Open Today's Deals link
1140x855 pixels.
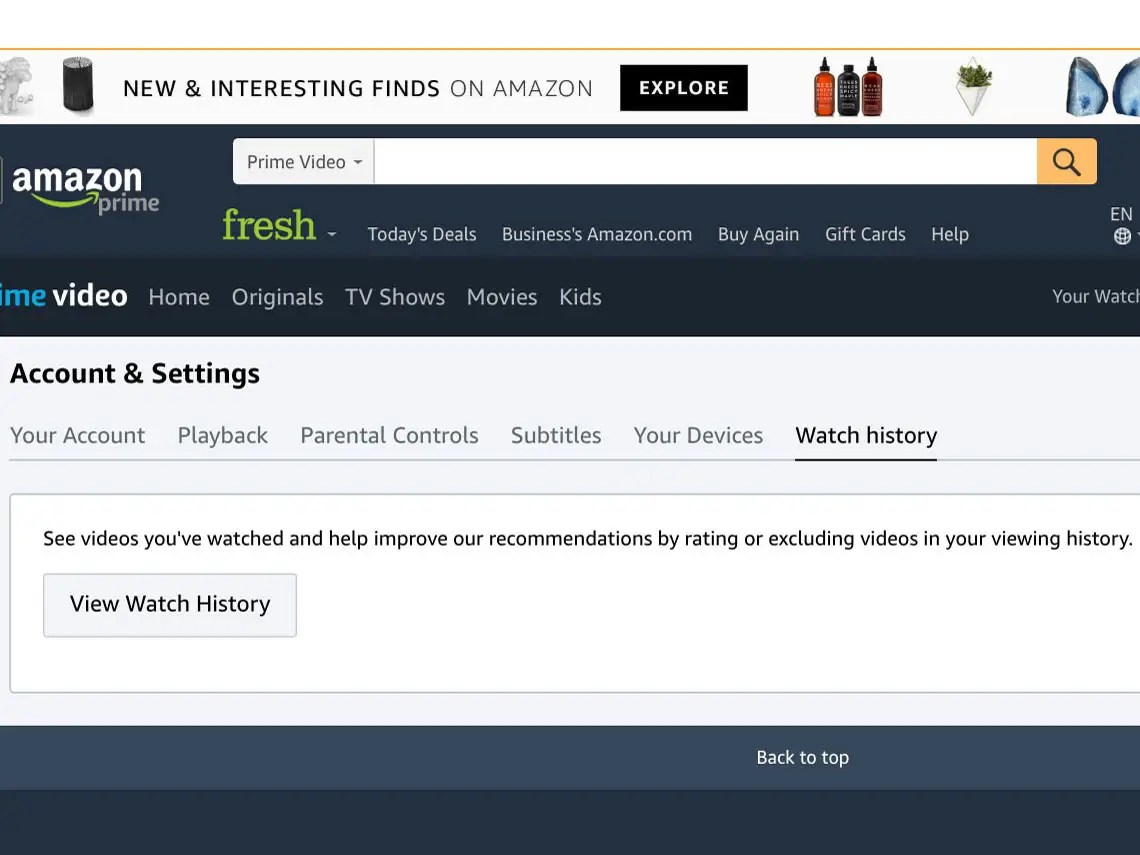[x=422, y=234]
